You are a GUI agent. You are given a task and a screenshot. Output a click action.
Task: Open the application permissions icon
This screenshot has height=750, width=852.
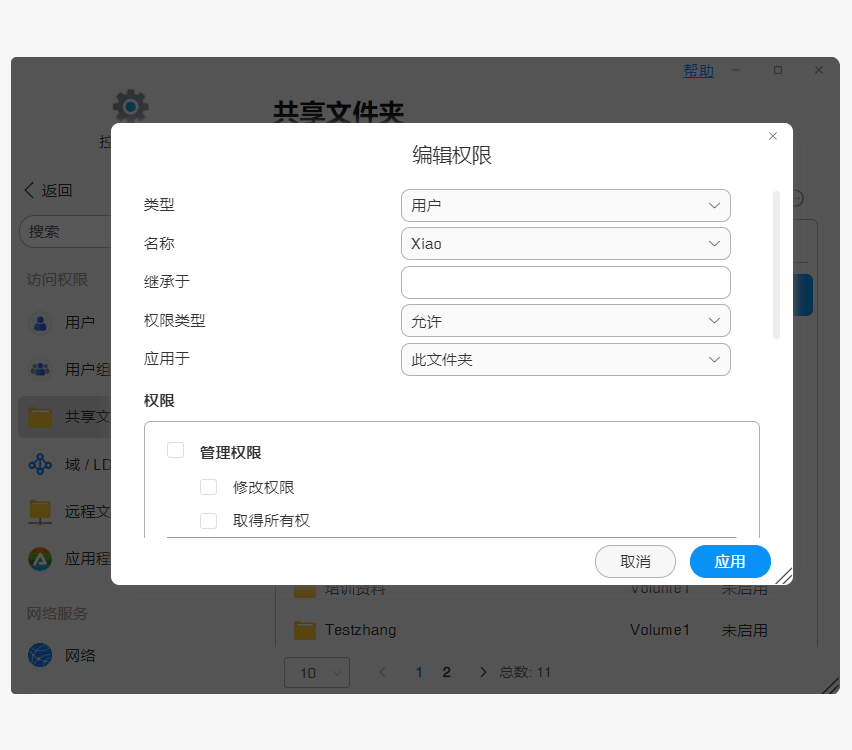[x=40, y=559]
